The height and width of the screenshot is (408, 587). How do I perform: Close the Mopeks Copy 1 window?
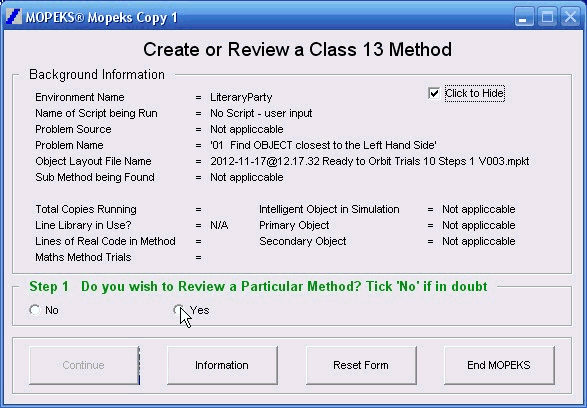[571, 17]
